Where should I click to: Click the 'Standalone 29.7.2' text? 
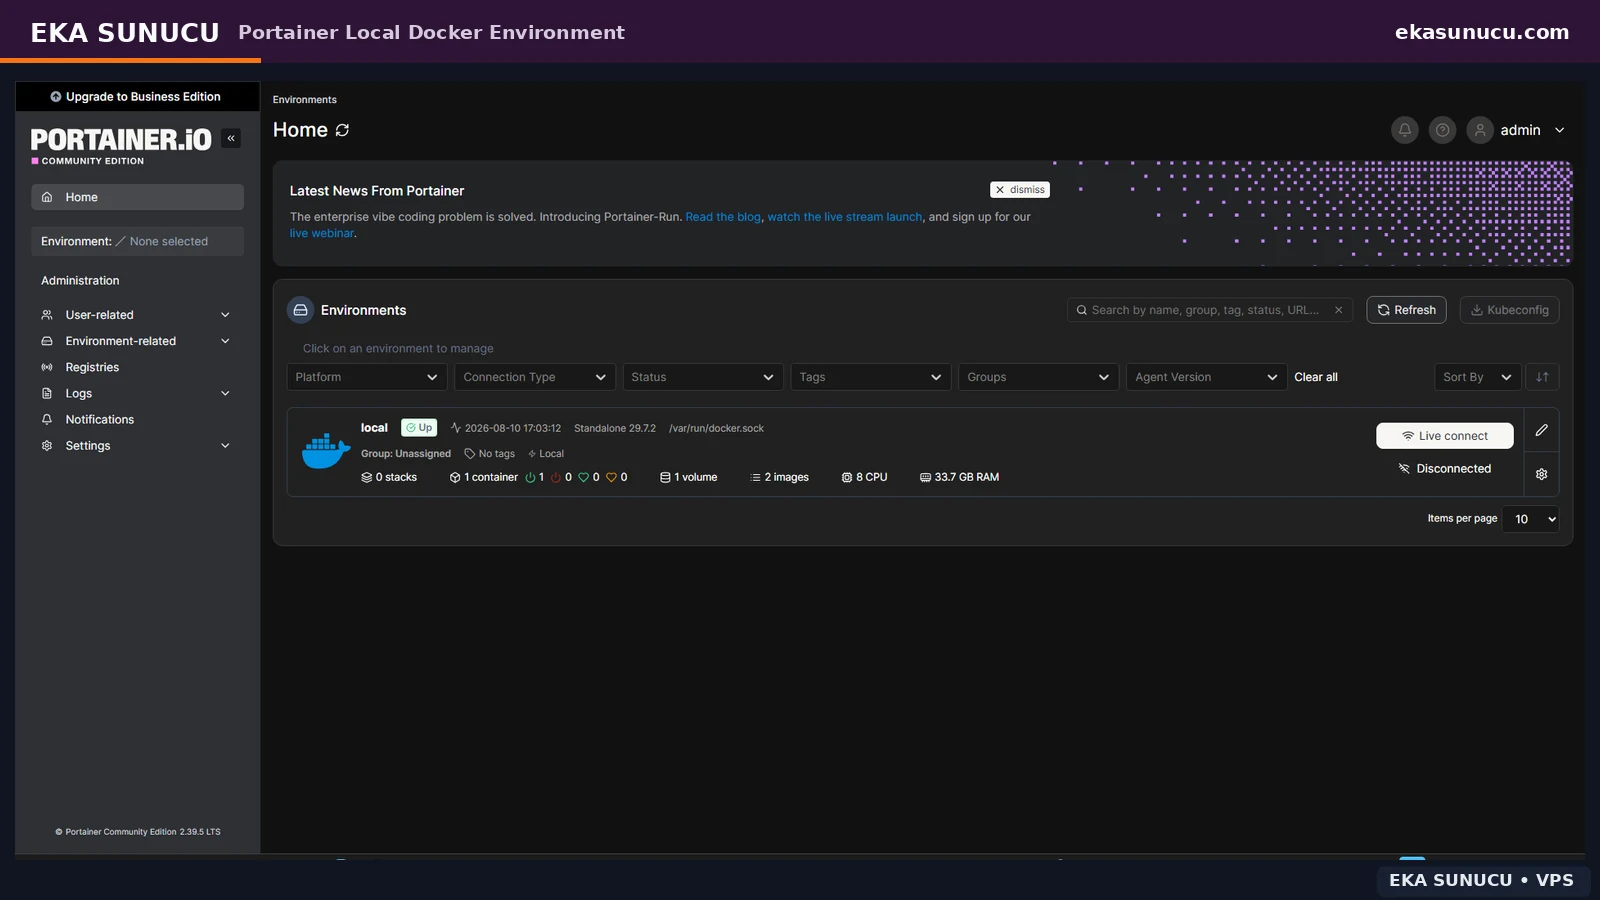pyautogui.click(x=615, y=428)
